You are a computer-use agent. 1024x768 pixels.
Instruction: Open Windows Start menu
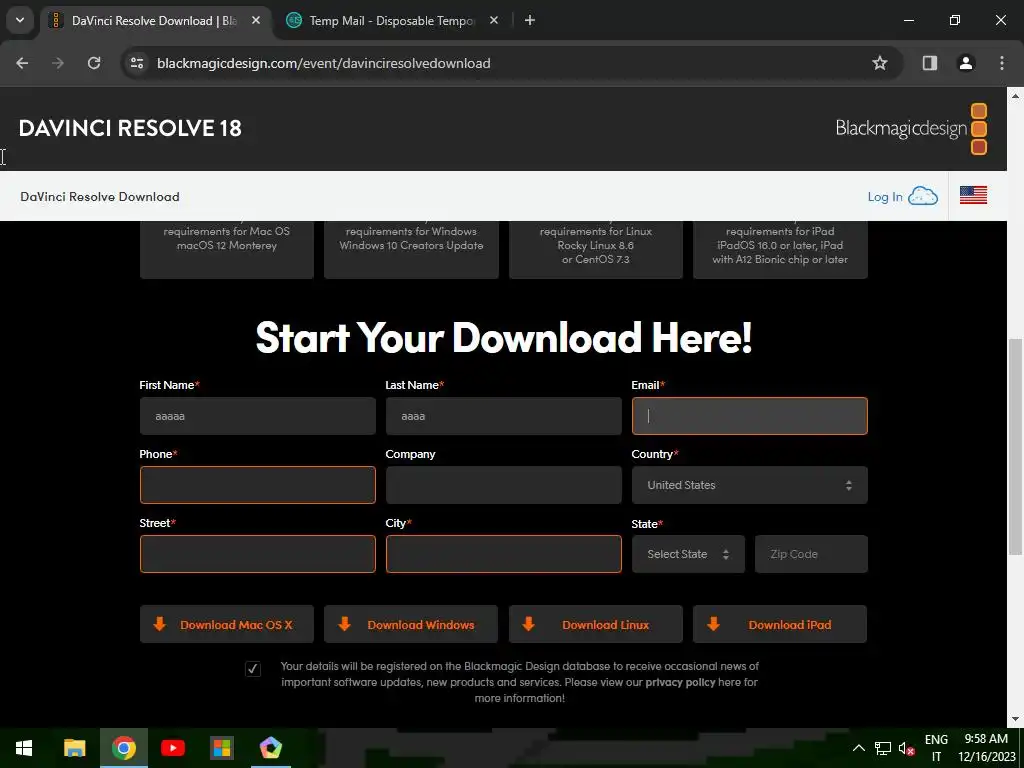tap(24, 748)
